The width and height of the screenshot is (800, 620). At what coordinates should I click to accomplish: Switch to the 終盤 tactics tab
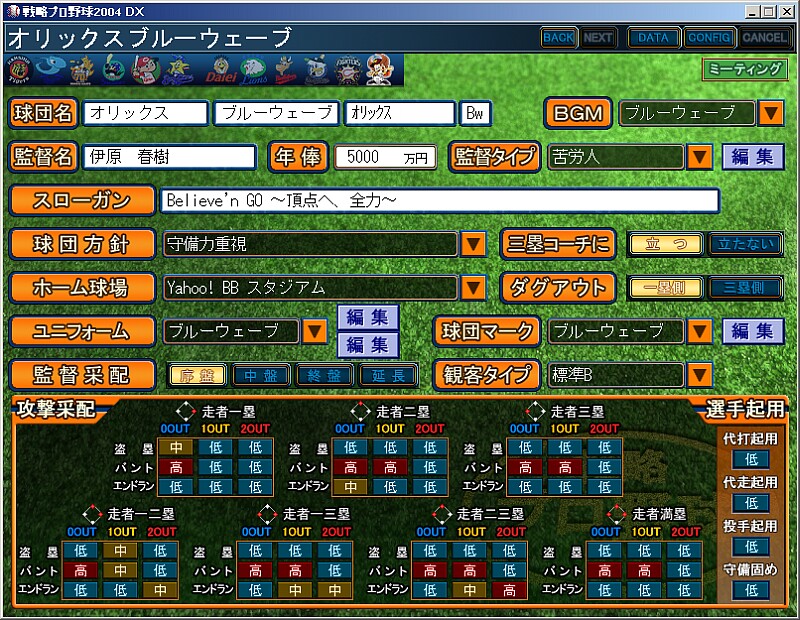(324, 376)
